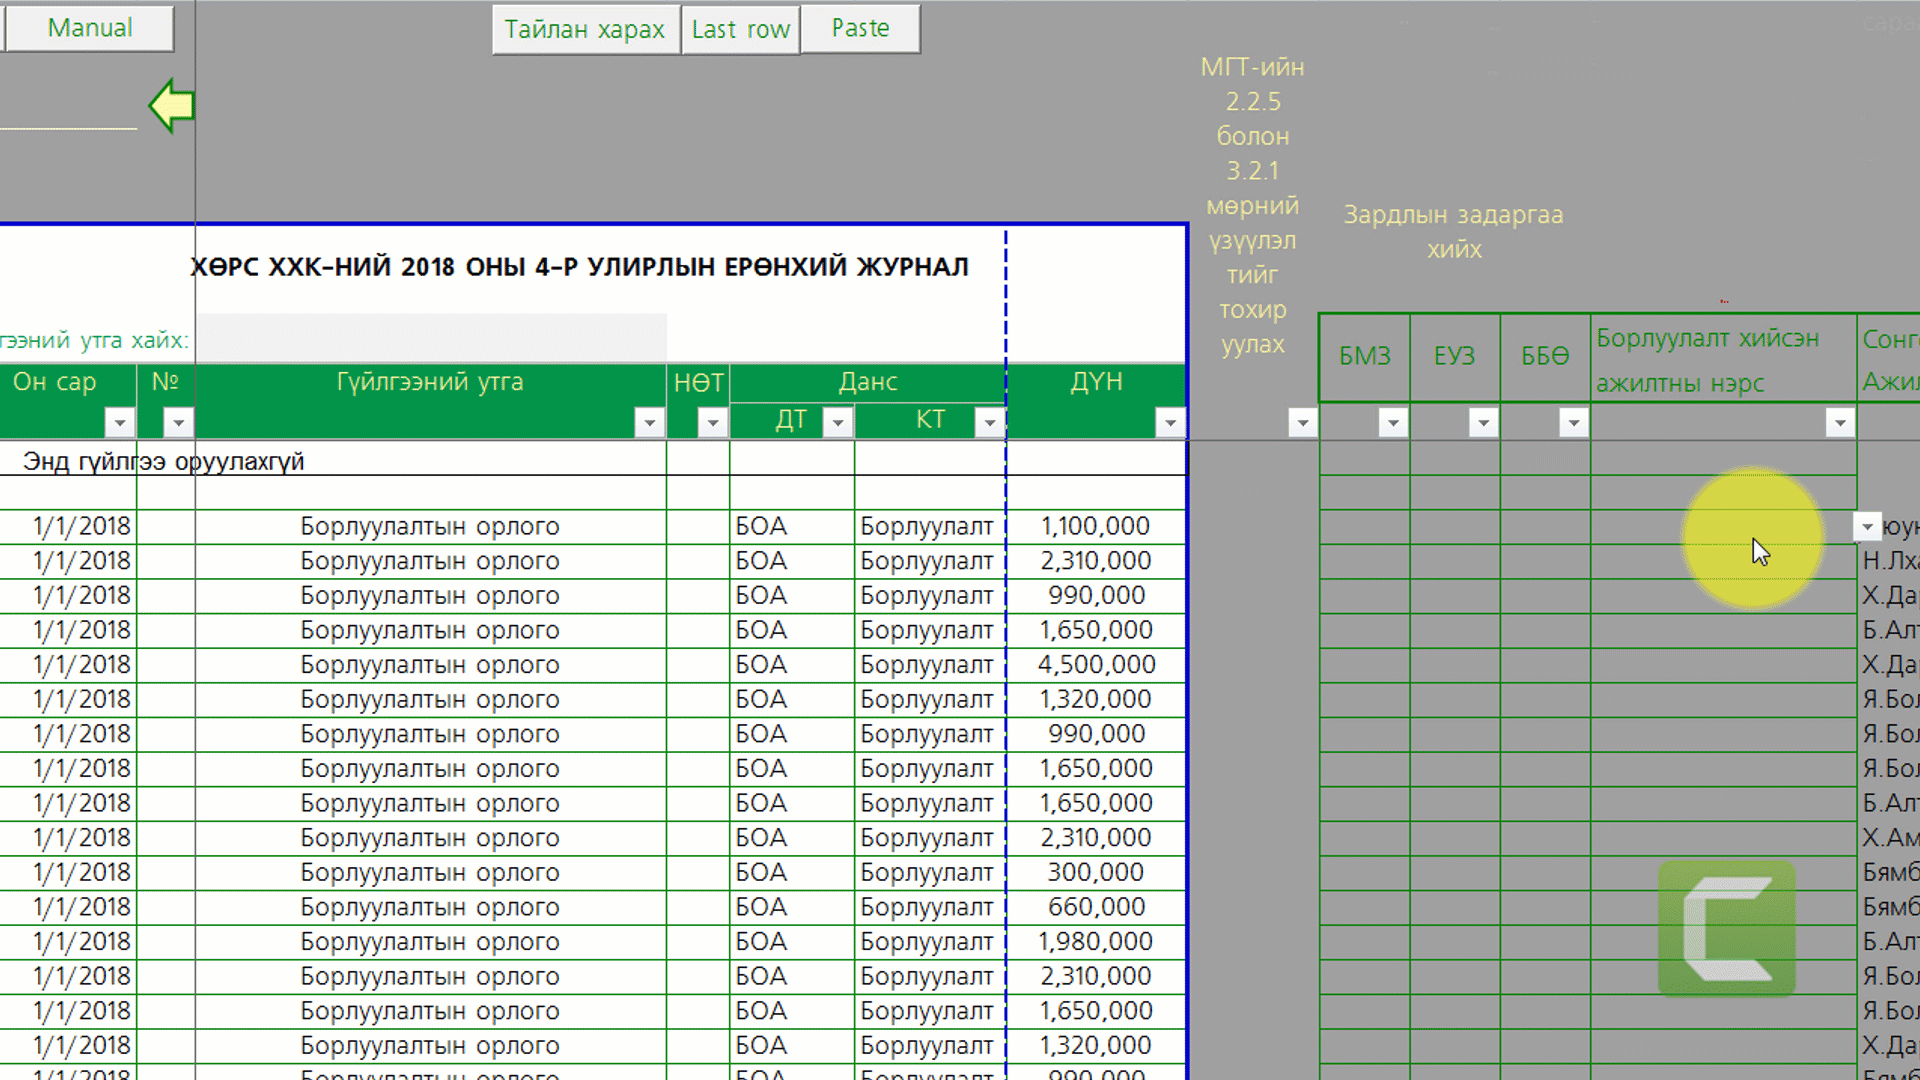Expand the Гүйлгээний утга filter dropdown
The height and width of the screenshot is (1080, 1920).
click(x=649, y=423)
